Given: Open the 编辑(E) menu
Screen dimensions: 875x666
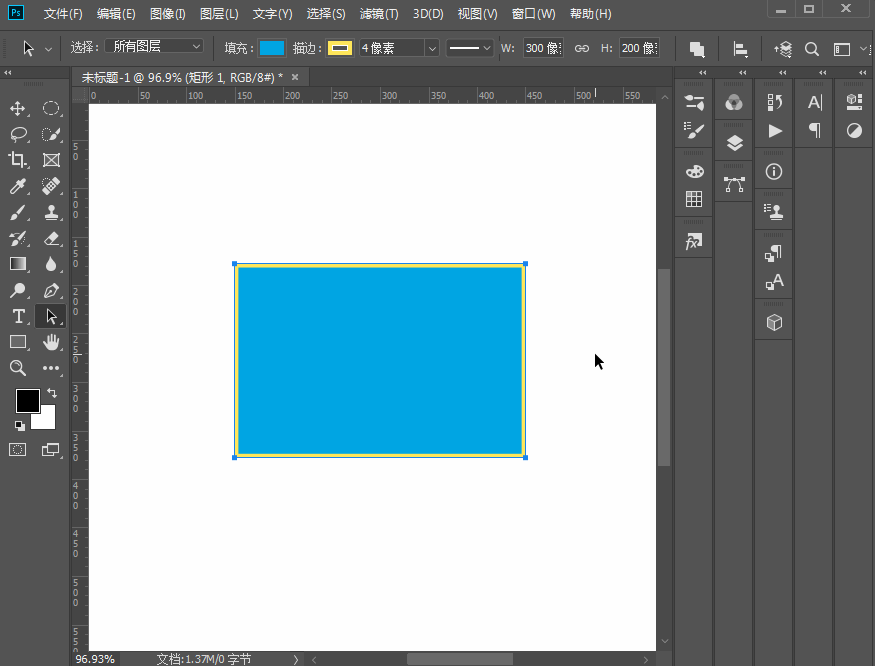Looking at the screenshot, I should (x=116, y=14).
